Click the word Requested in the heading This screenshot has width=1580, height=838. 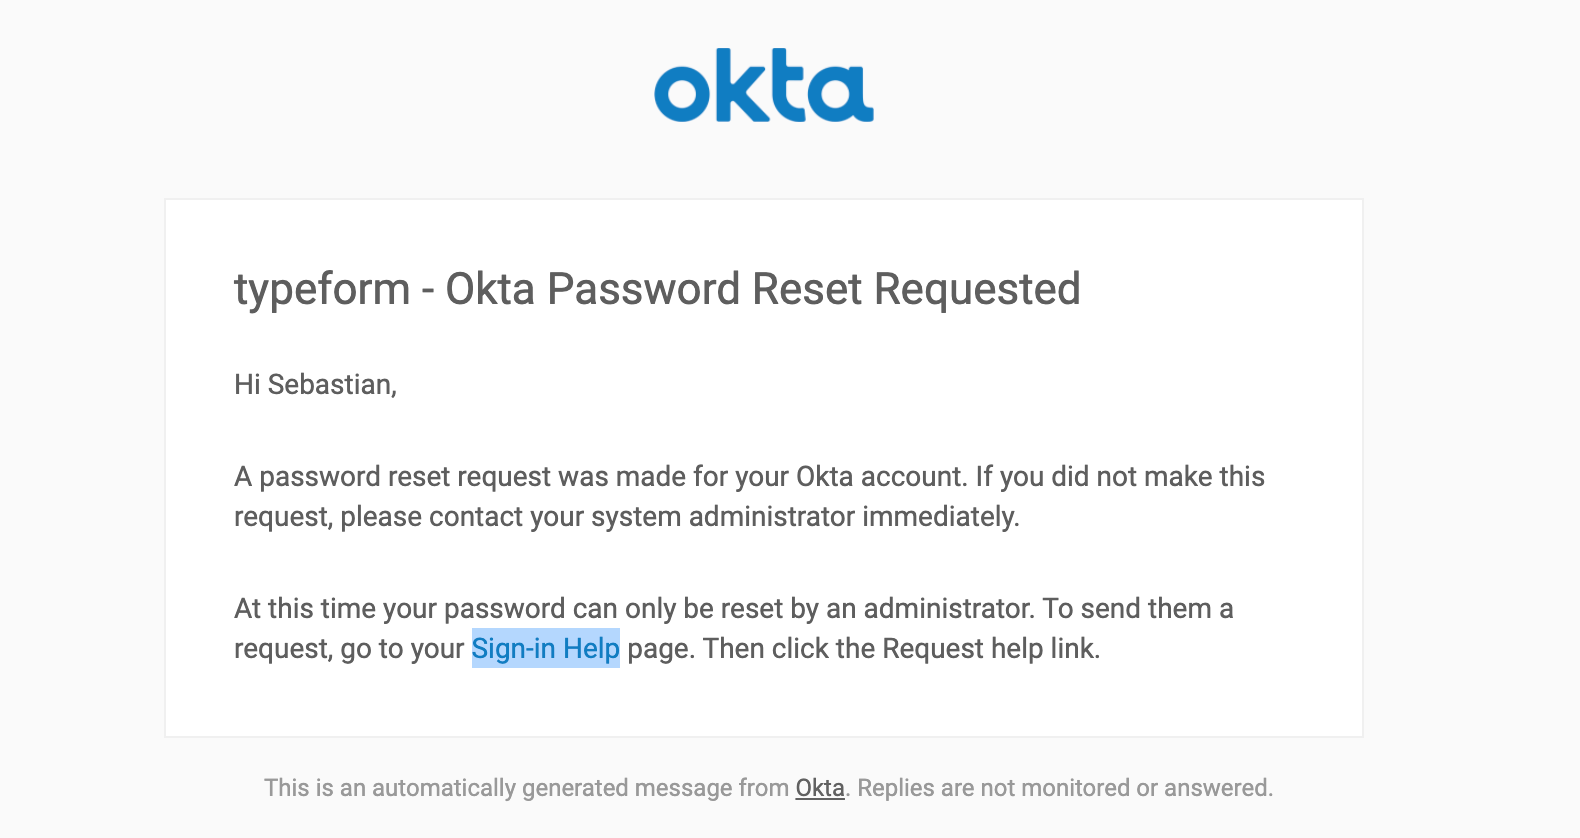pos(977,290)
